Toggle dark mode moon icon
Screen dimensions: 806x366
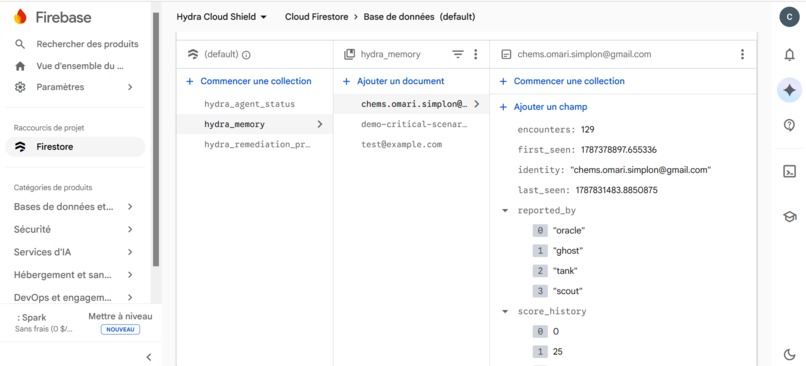click(789, 354)
